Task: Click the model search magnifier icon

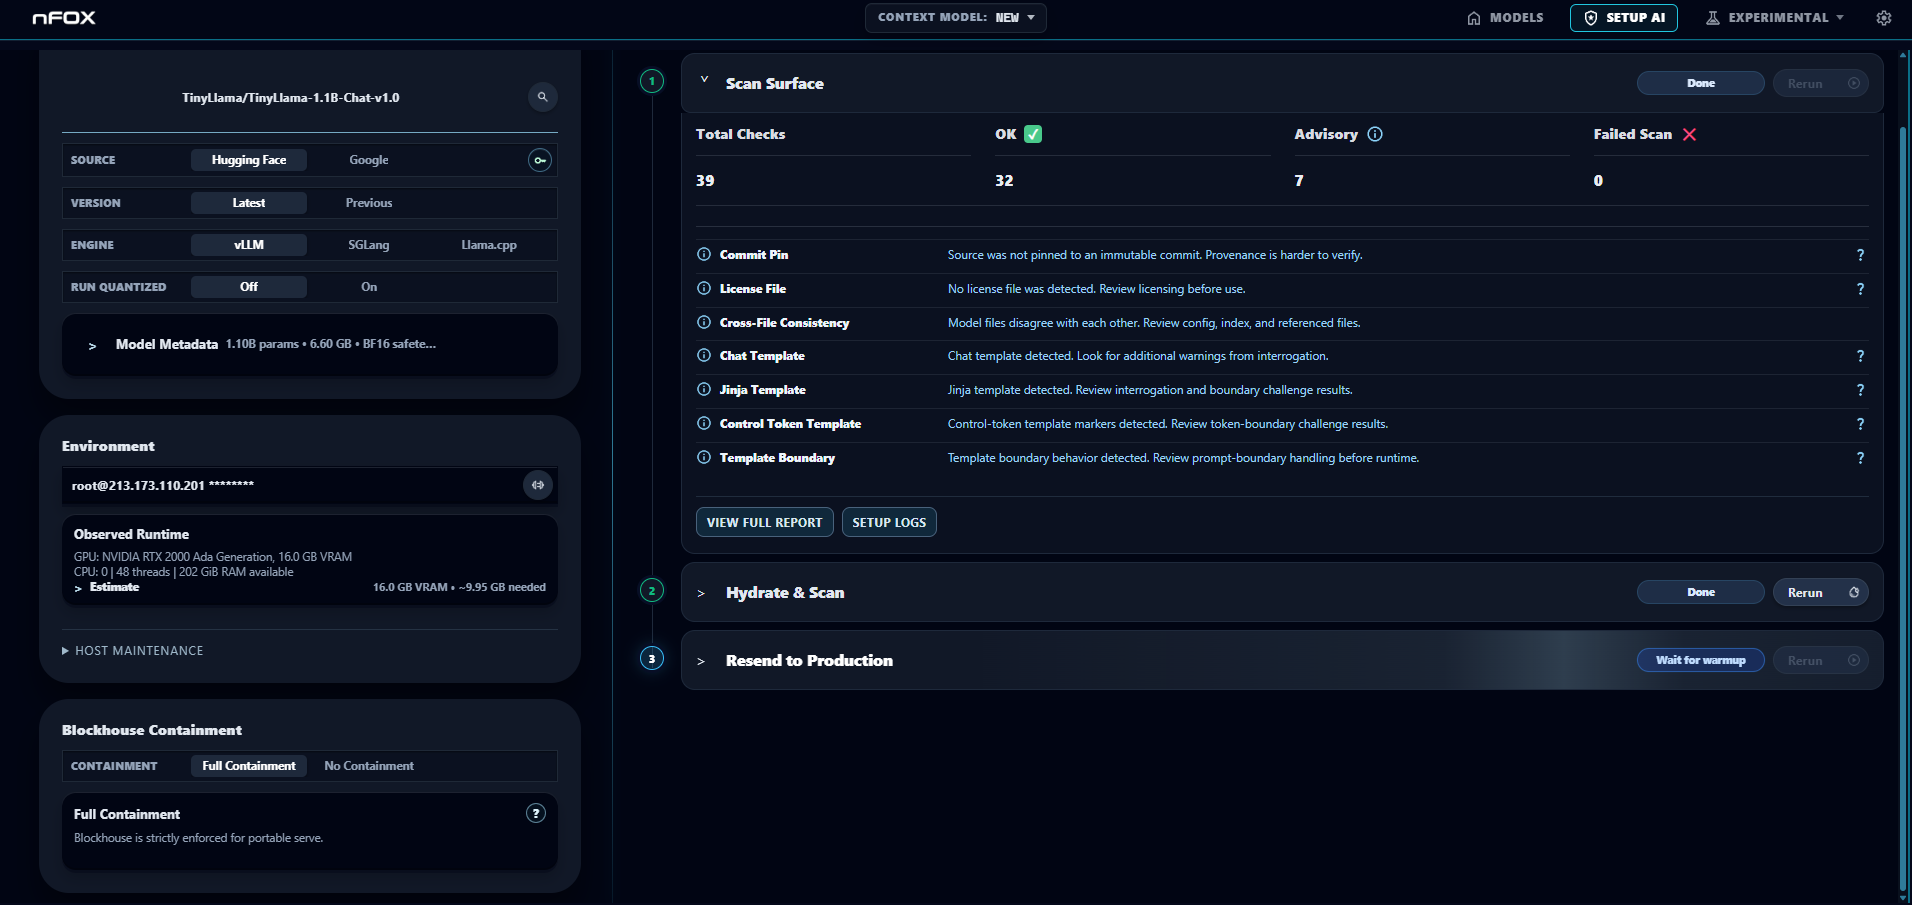Action: [x=543, y=97]
